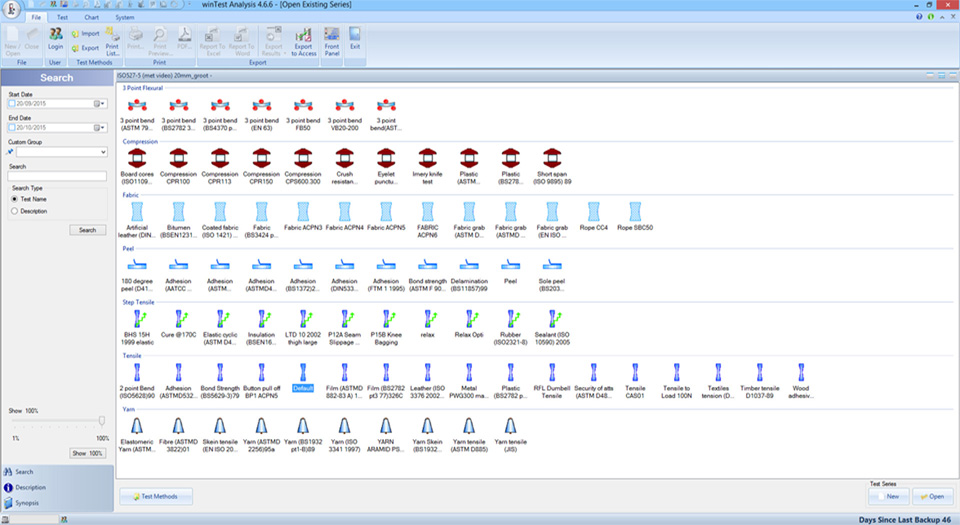Enable the Start Date checkbox
The height and width of the screenshot is (525, 960).
coord(12,103)
